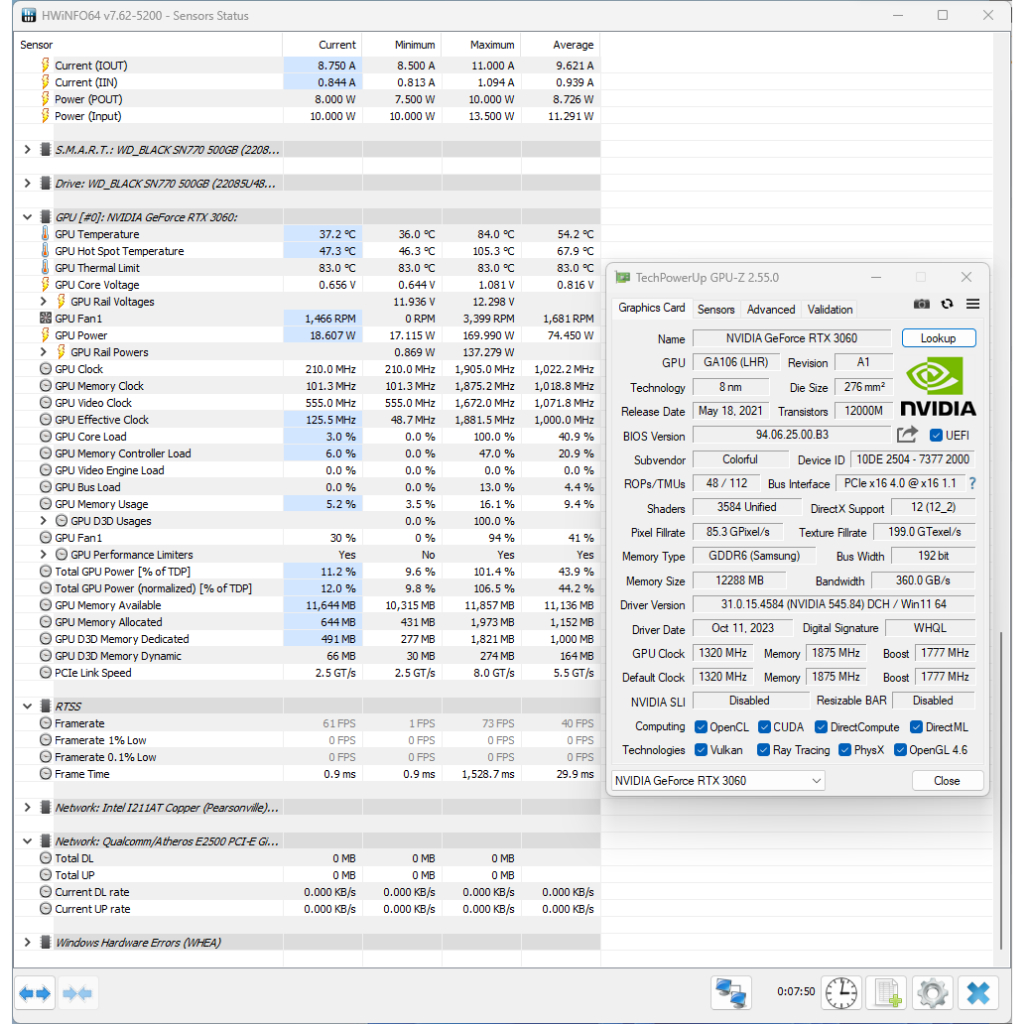This screenshot has width=1024, height=1024.
Task: Toggle the Ray Tracing checkbox
Action: pyautogui.click(x=764, y=750)
